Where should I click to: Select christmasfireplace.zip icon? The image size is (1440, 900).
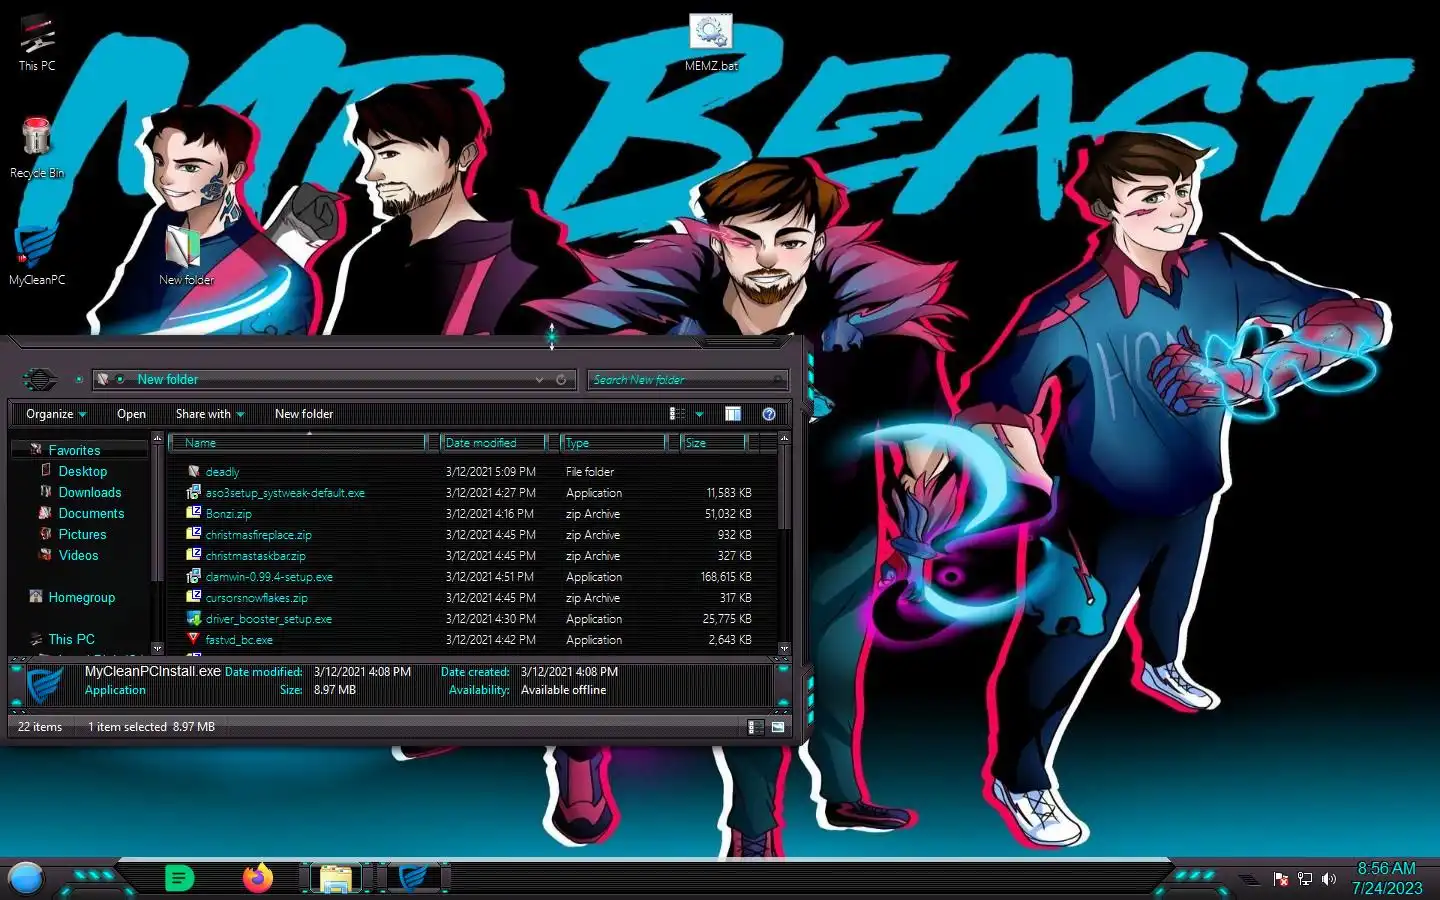coord(194,534)
